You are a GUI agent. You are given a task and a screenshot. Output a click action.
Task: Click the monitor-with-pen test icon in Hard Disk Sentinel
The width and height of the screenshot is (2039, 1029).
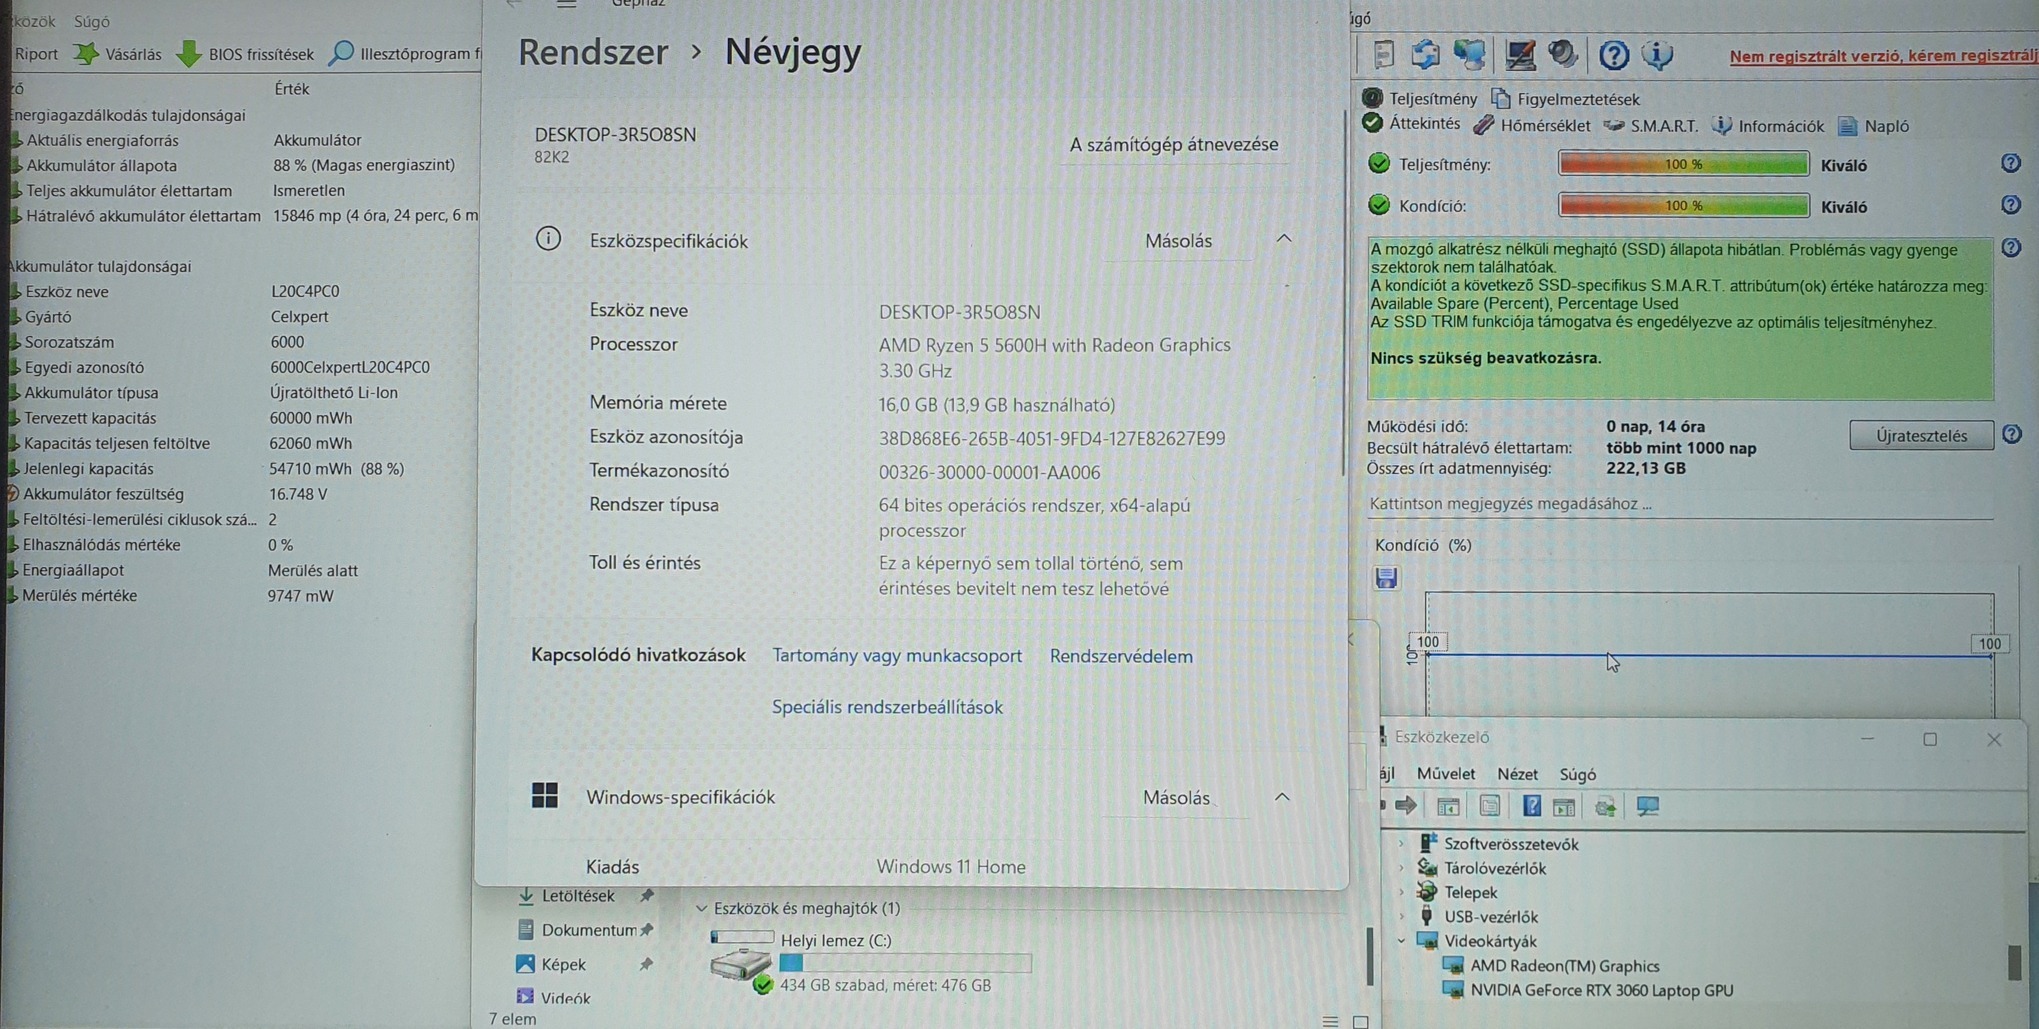pyautogui.click(x=1520, y=55)
